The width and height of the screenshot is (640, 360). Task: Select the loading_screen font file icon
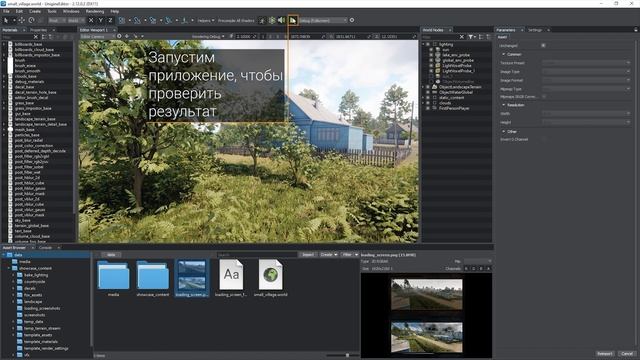coord(231,275)
